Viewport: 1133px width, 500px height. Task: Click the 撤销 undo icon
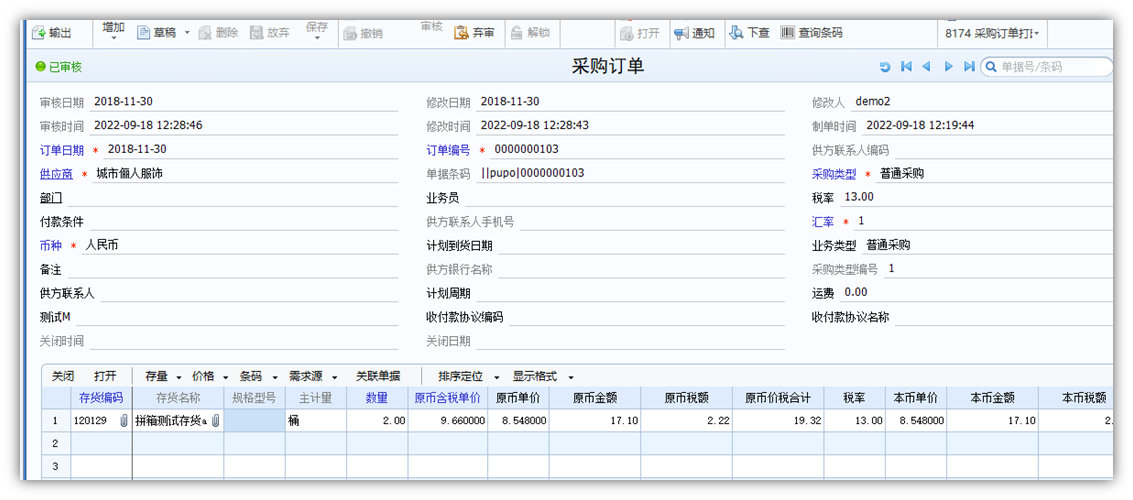coord(350,33)
